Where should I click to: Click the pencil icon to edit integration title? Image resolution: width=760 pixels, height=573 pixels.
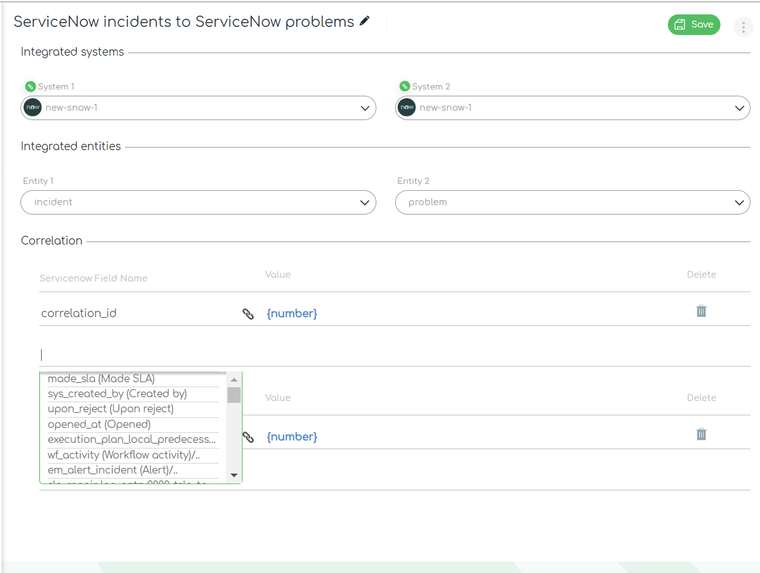point(364,21)
